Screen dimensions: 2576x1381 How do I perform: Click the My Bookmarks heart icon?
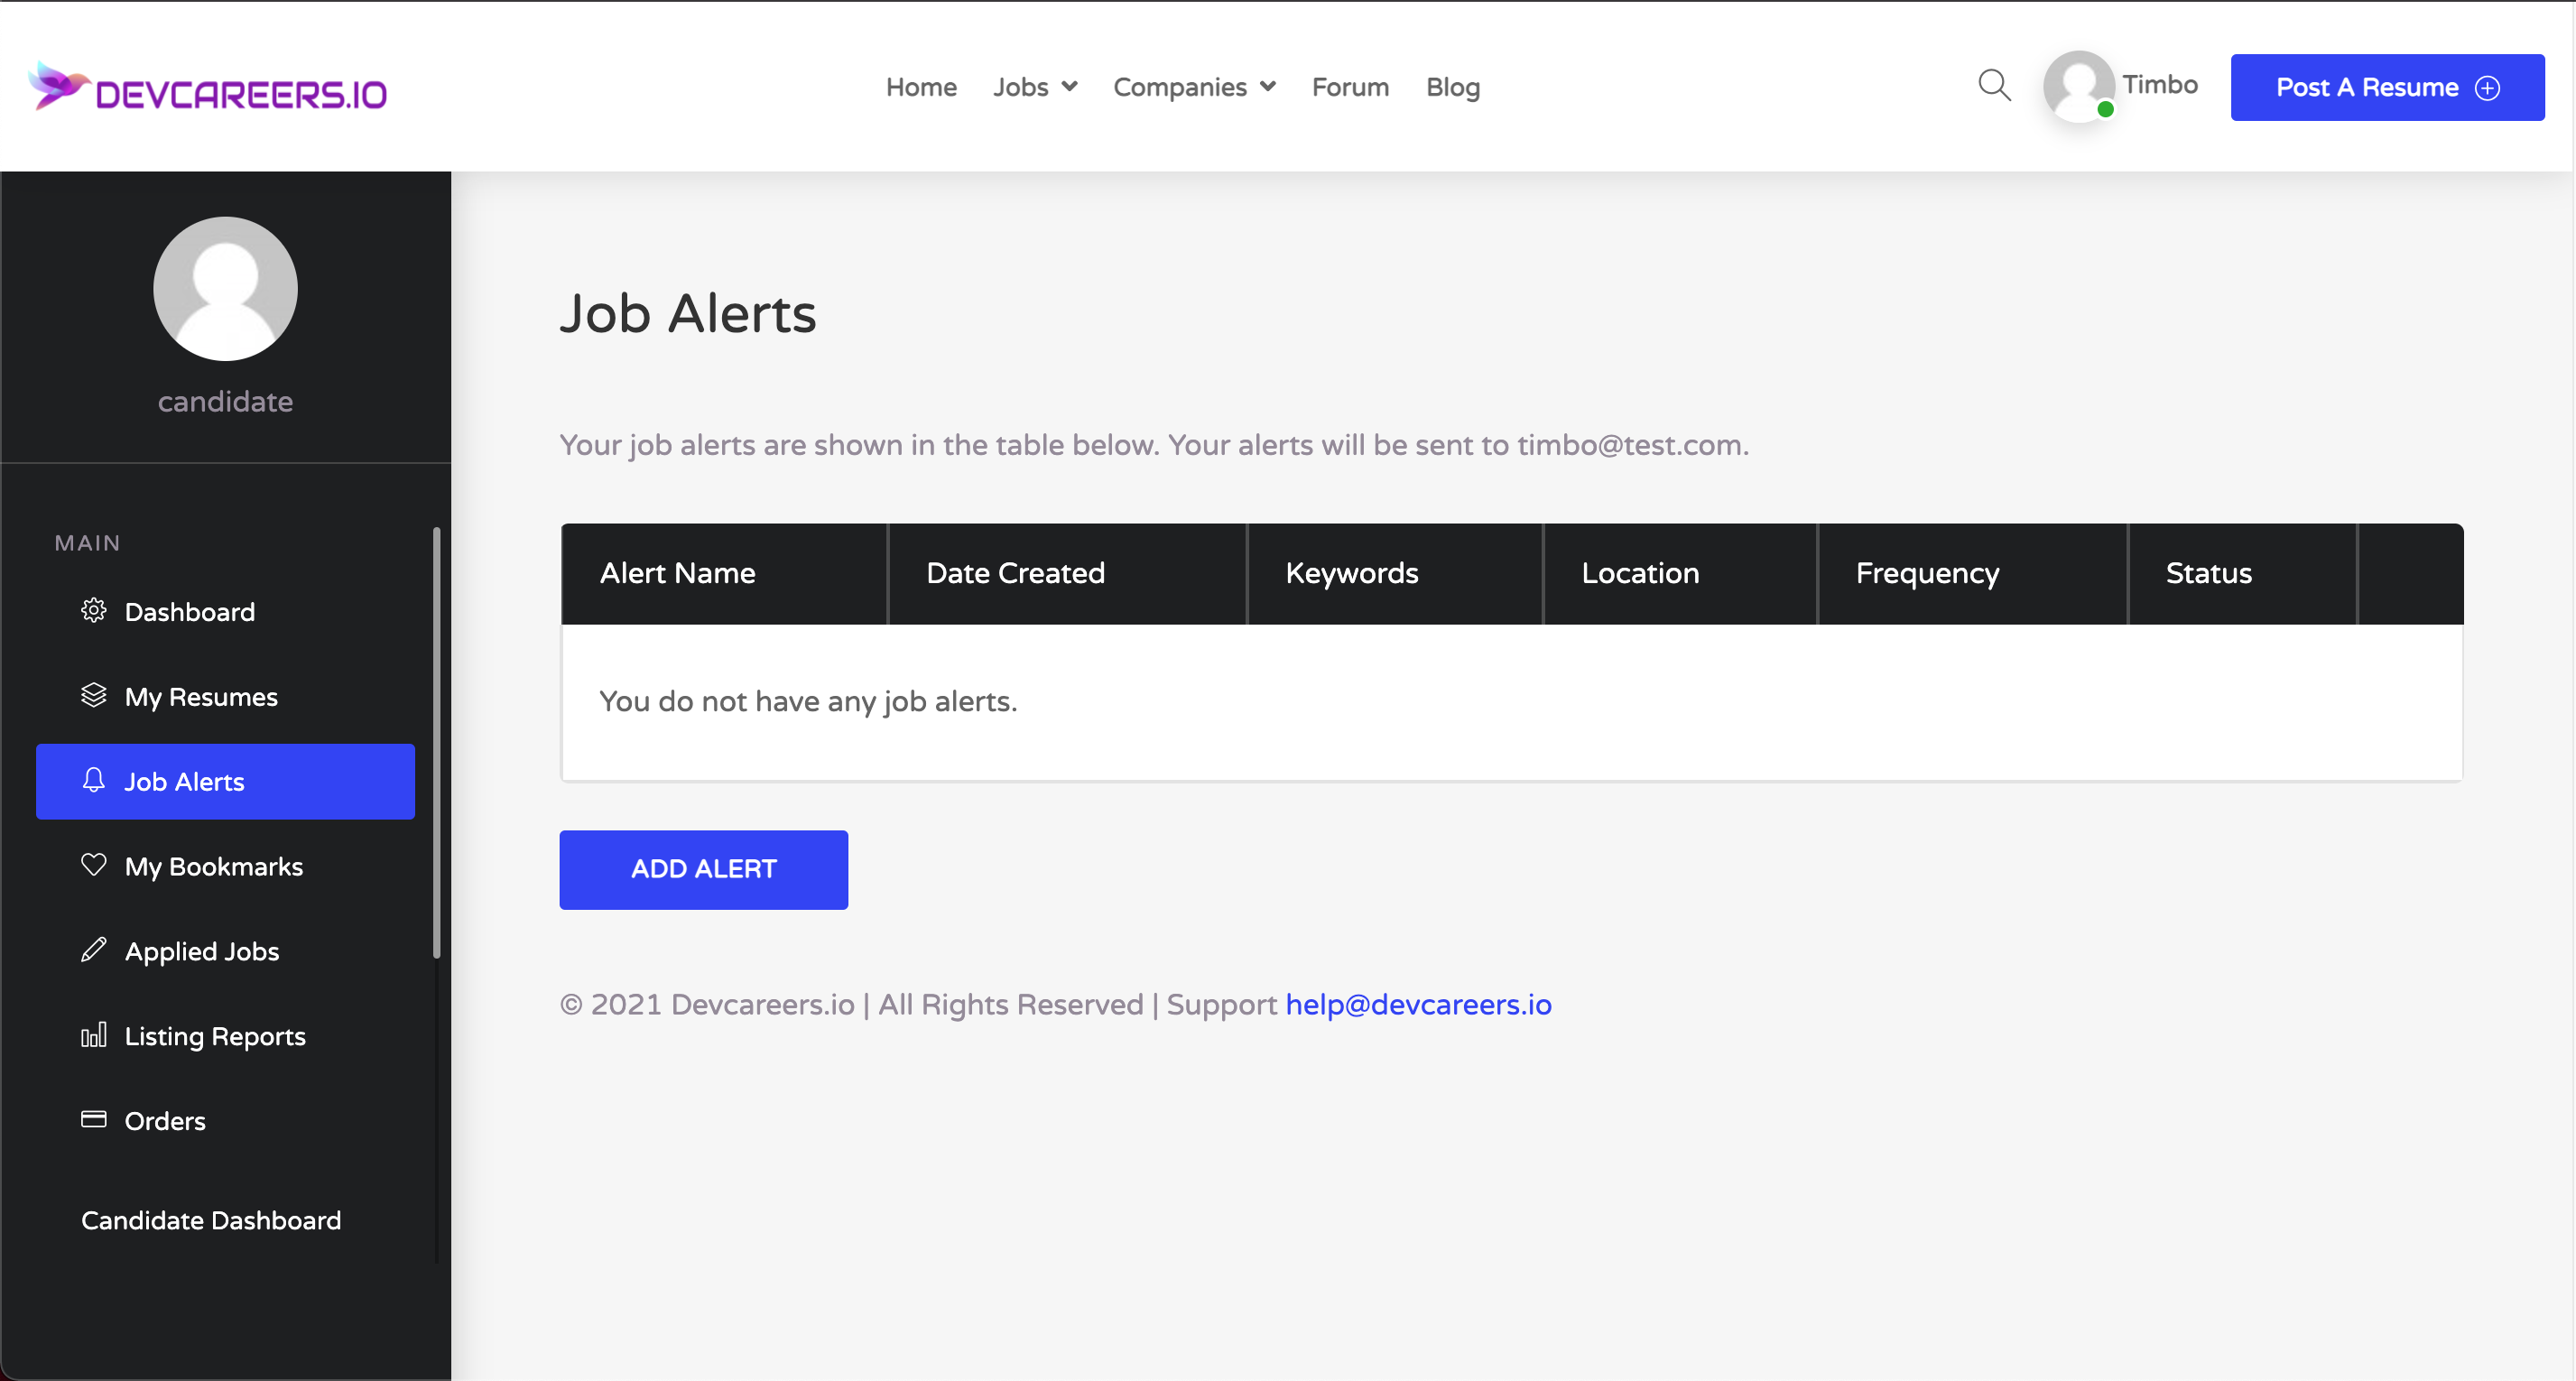click(x=93, y=865)
